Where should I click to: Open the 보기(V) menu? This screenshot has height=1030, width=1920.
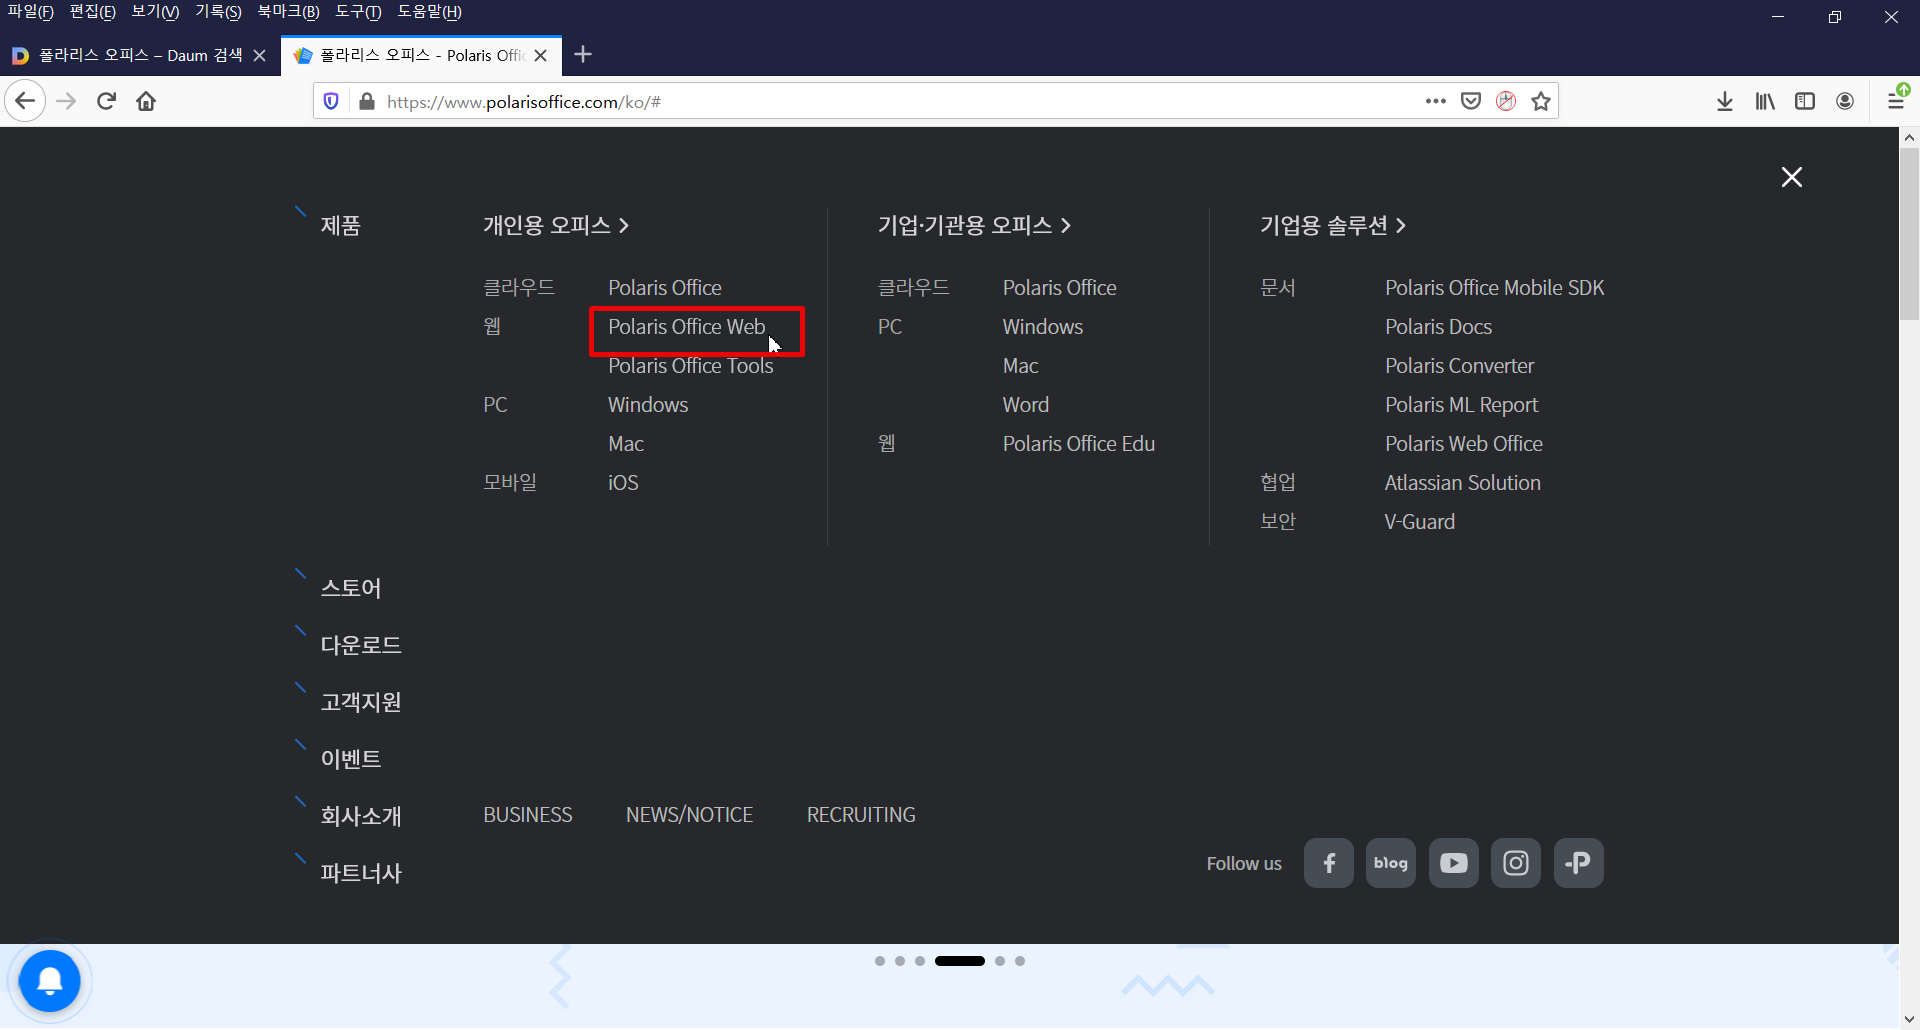pos(155,12)
